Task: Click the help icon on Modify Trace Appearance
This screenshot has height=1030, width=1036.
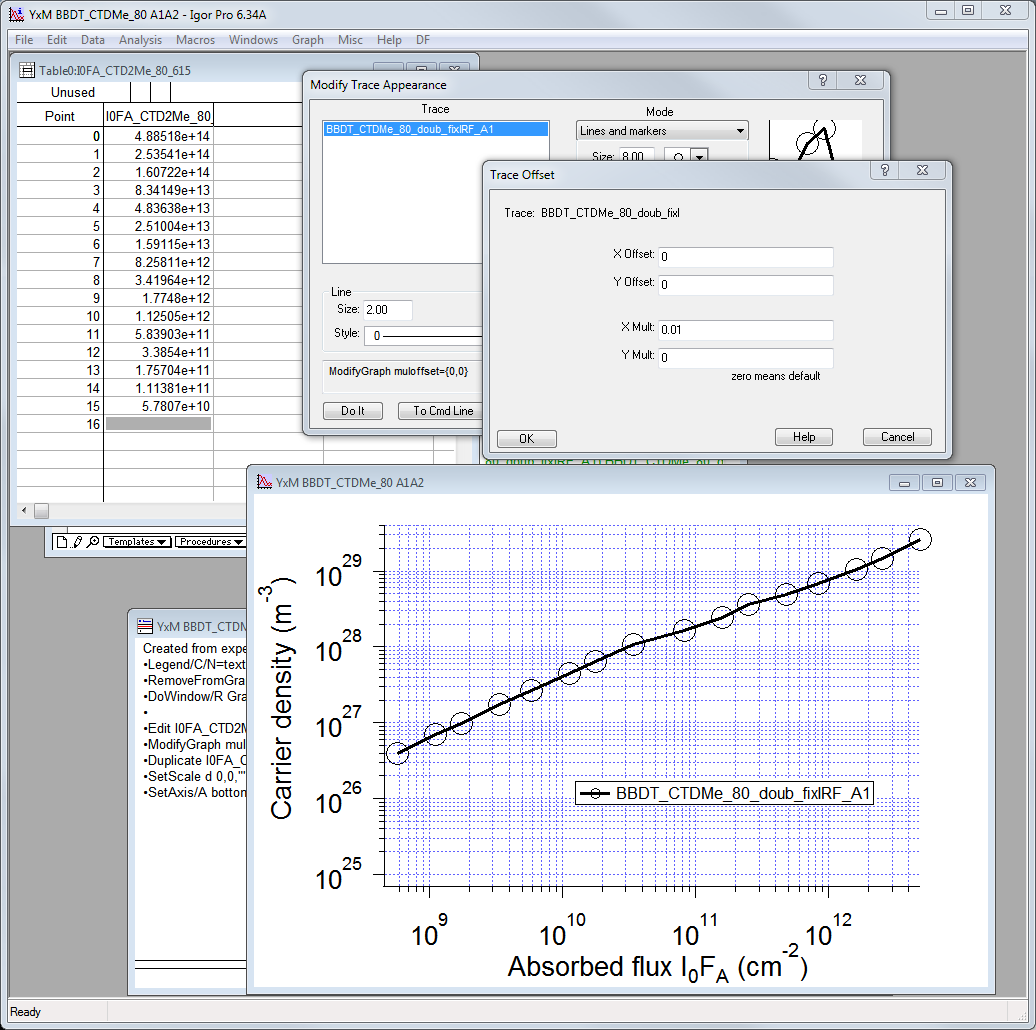Action: click(821, 80)
